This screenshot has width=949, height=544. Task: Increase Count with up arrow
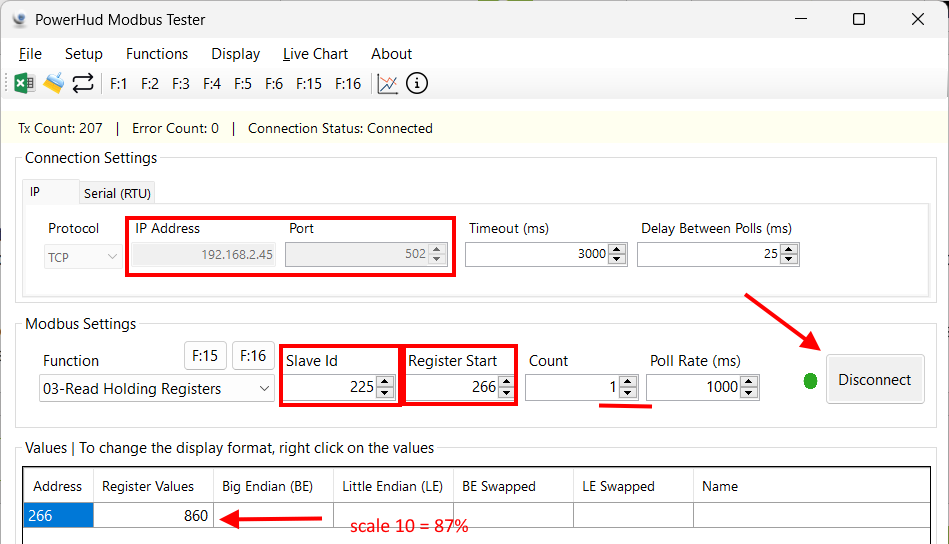(628, 381)
